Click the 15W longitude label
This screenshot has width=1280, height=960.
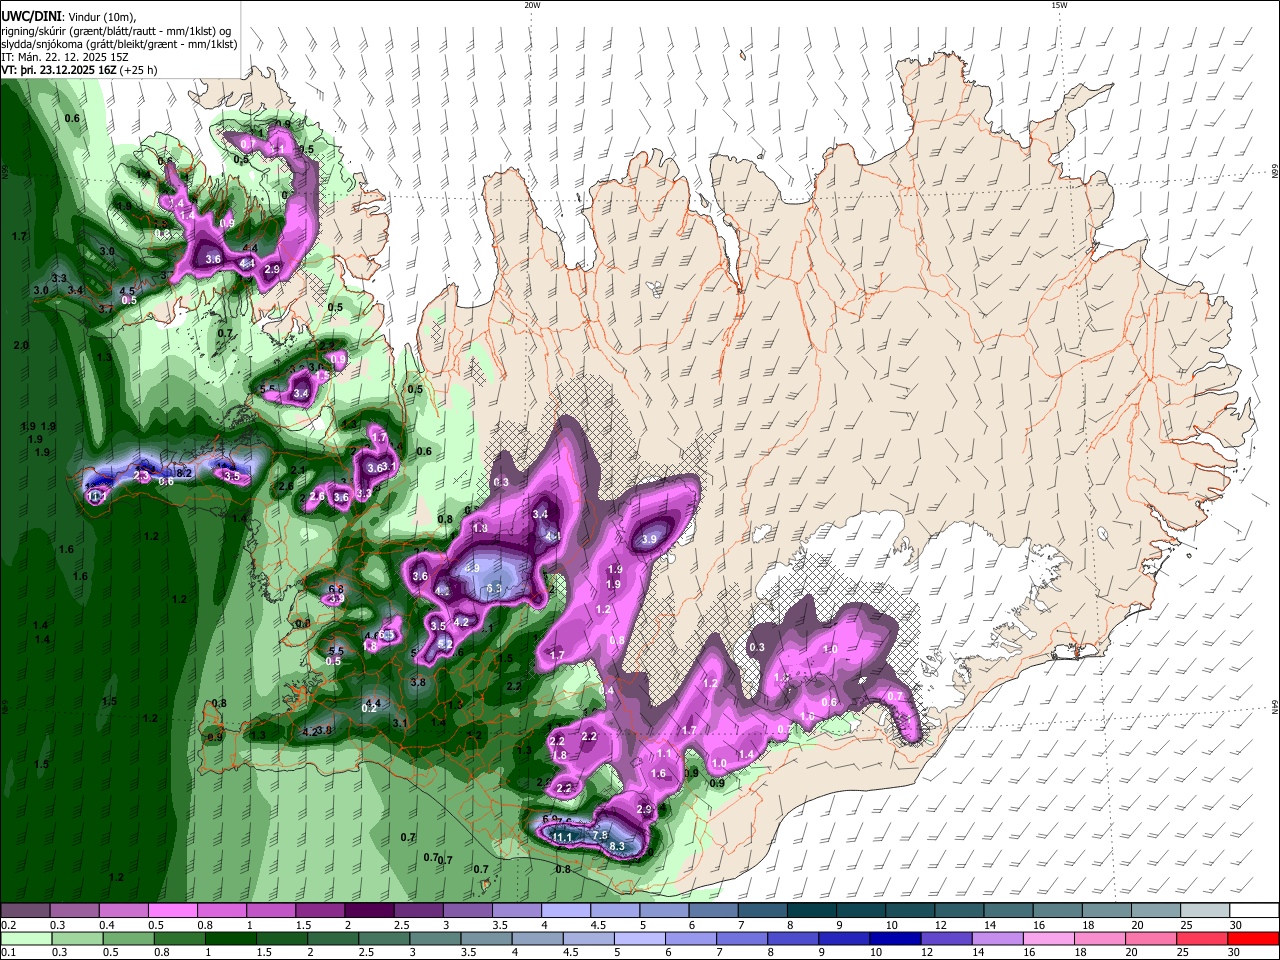1058,5
